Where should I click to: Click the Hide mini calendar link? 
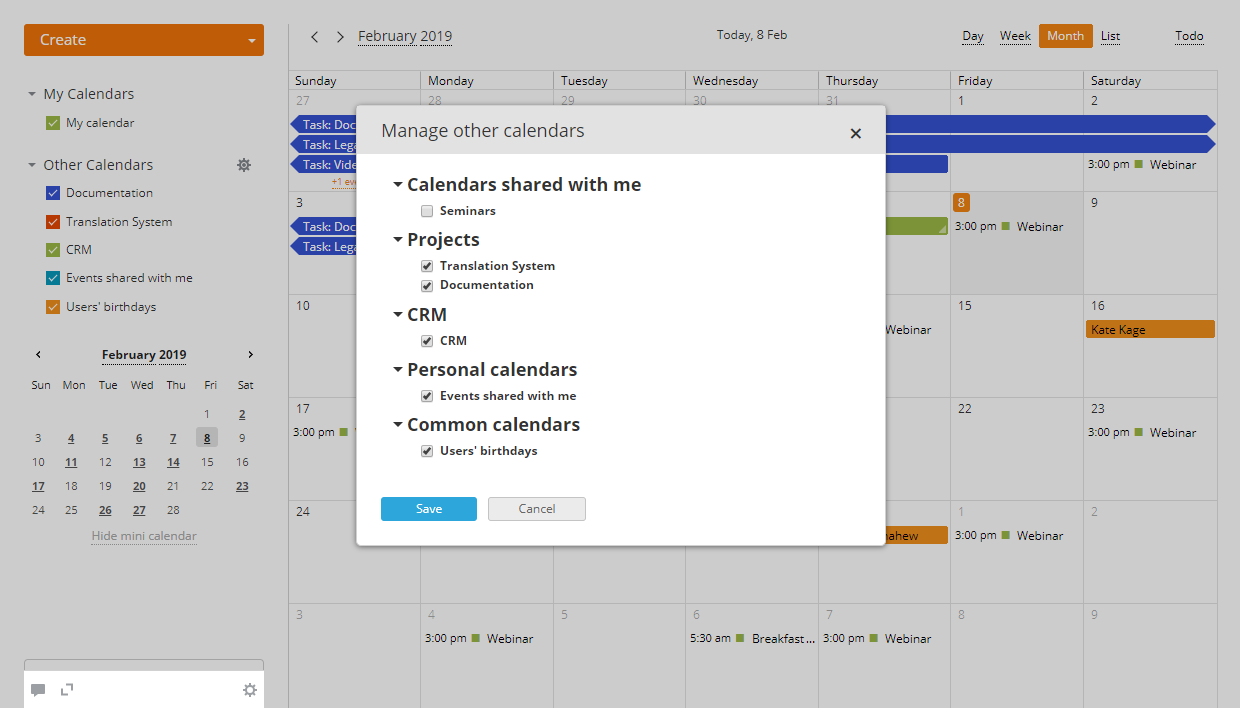(x=143, y=535)
